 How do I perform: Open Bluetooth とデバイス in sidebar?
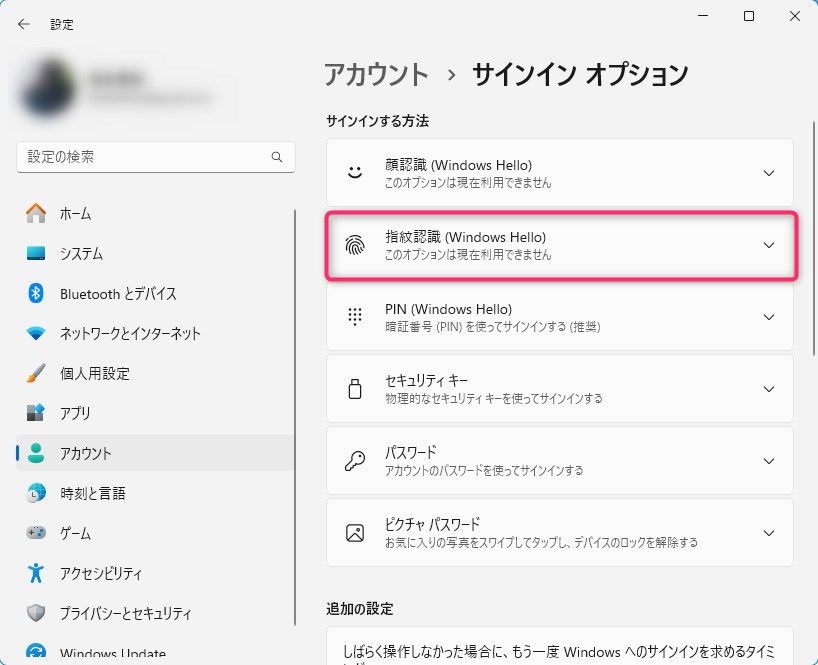(117, 293)
